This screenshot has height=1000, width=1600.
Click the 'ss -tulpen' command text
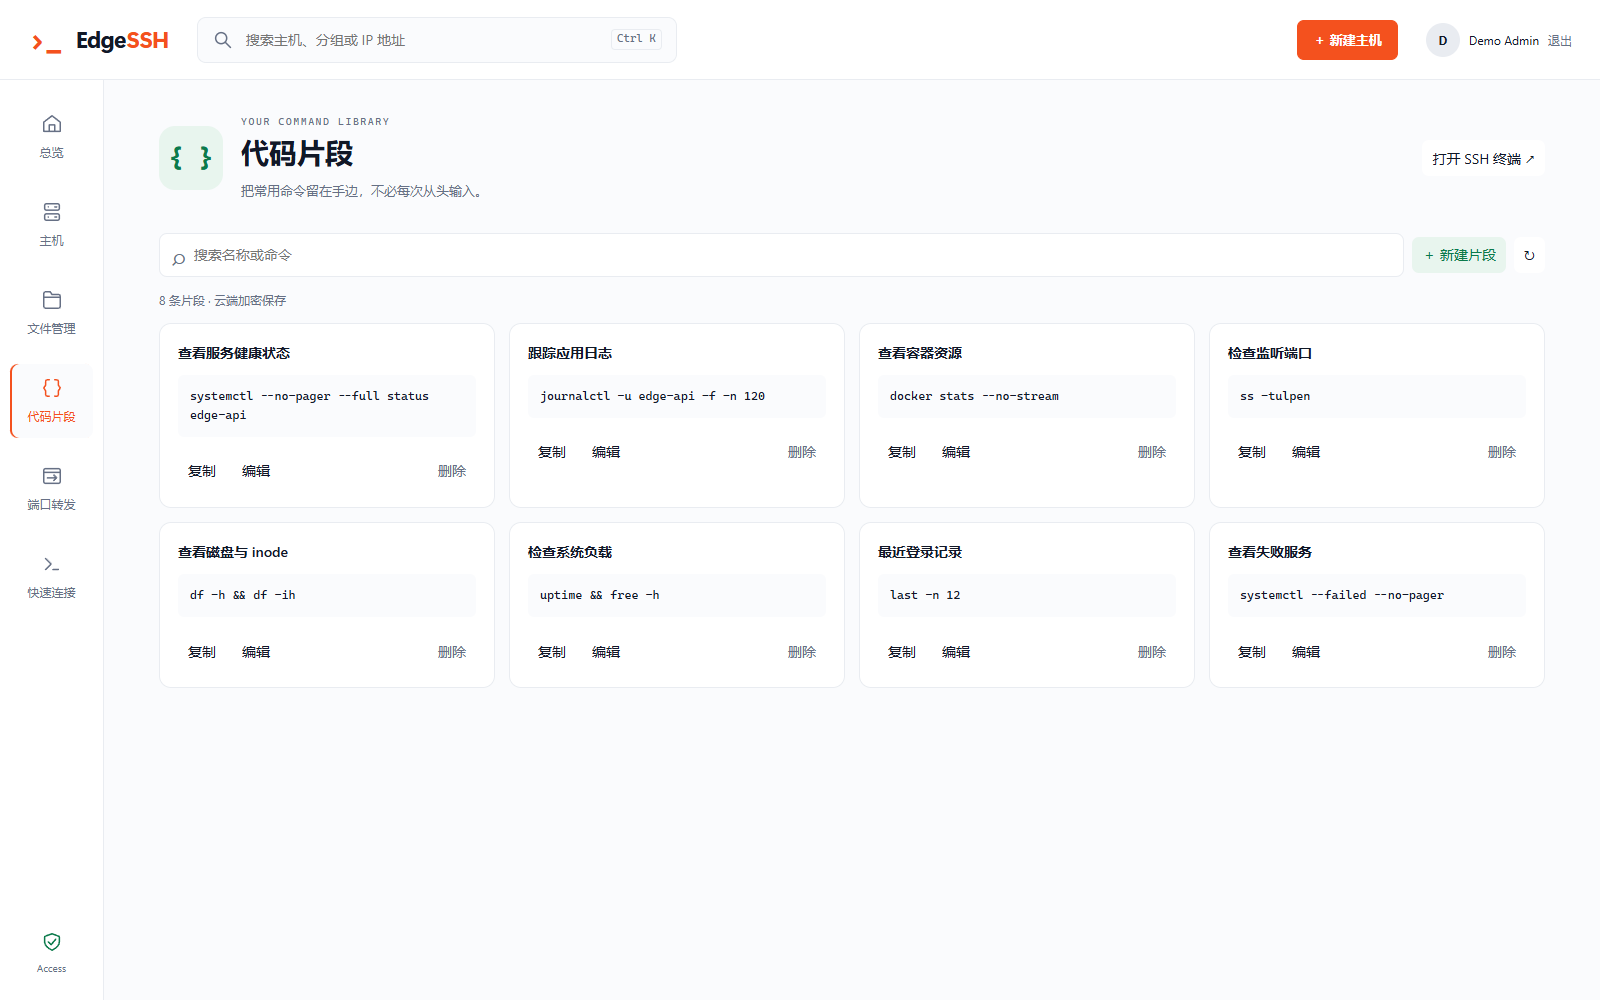pos(1275,396)
